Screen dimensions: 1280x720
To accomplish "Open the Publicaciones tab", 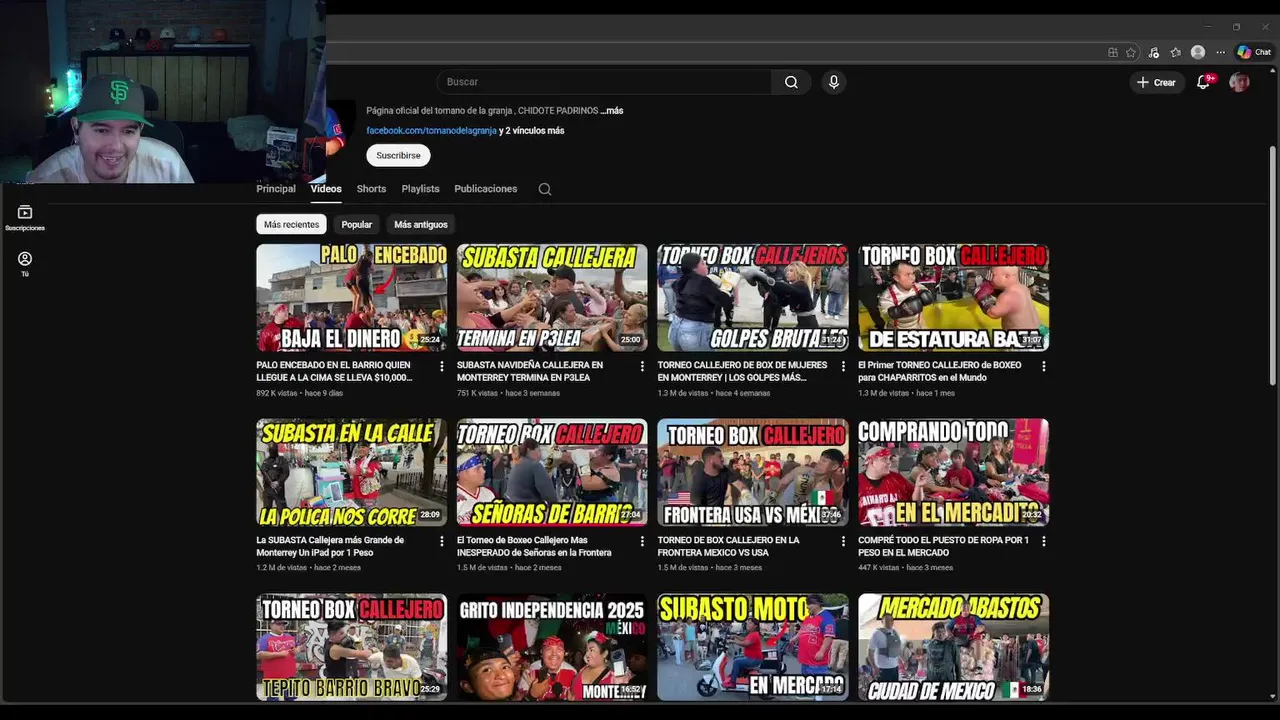I will (x=486, y=189).
